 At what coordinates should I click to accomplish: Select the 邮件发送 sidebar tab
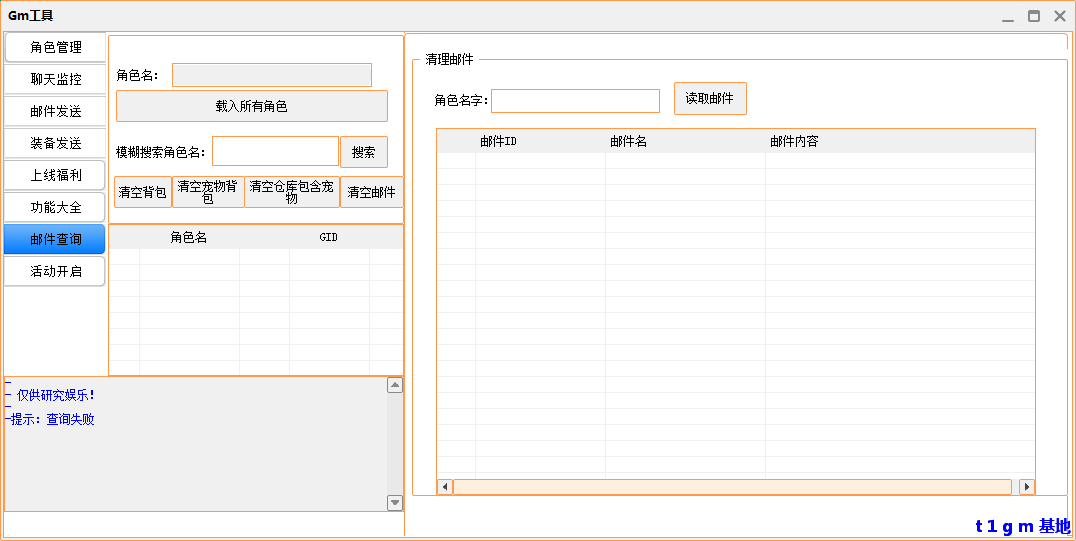coord(55,111)
